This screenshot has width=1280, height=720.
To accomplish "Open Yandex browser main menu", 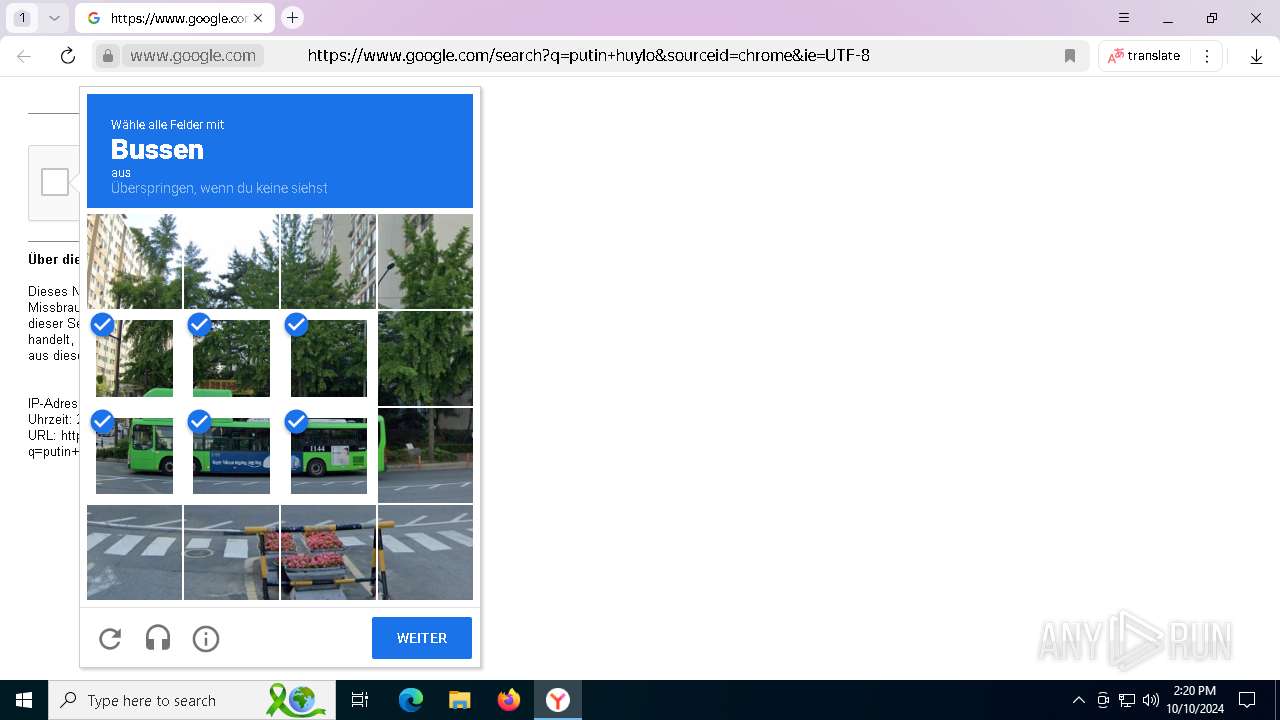I will click(1124, 18).
